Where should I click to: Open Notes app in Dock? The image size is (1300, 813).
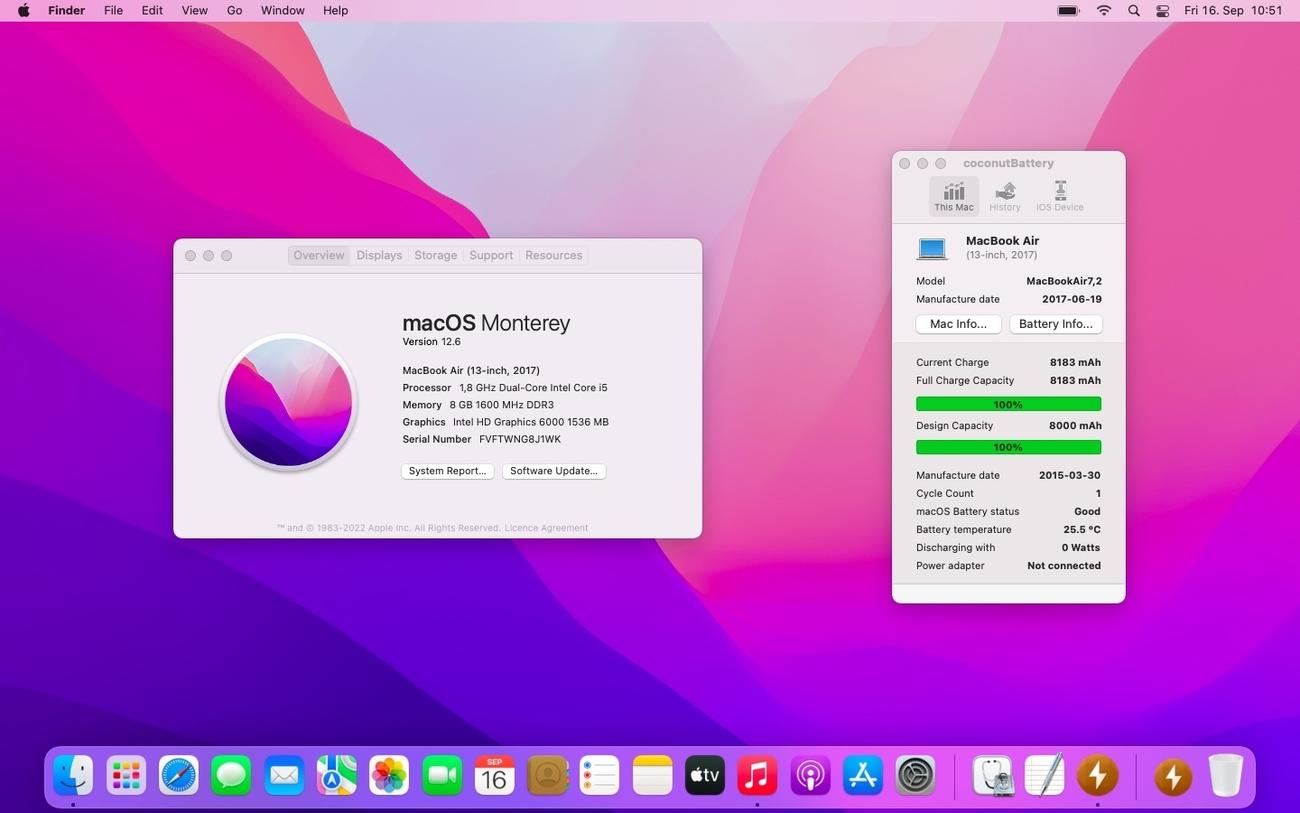[652, 775]
